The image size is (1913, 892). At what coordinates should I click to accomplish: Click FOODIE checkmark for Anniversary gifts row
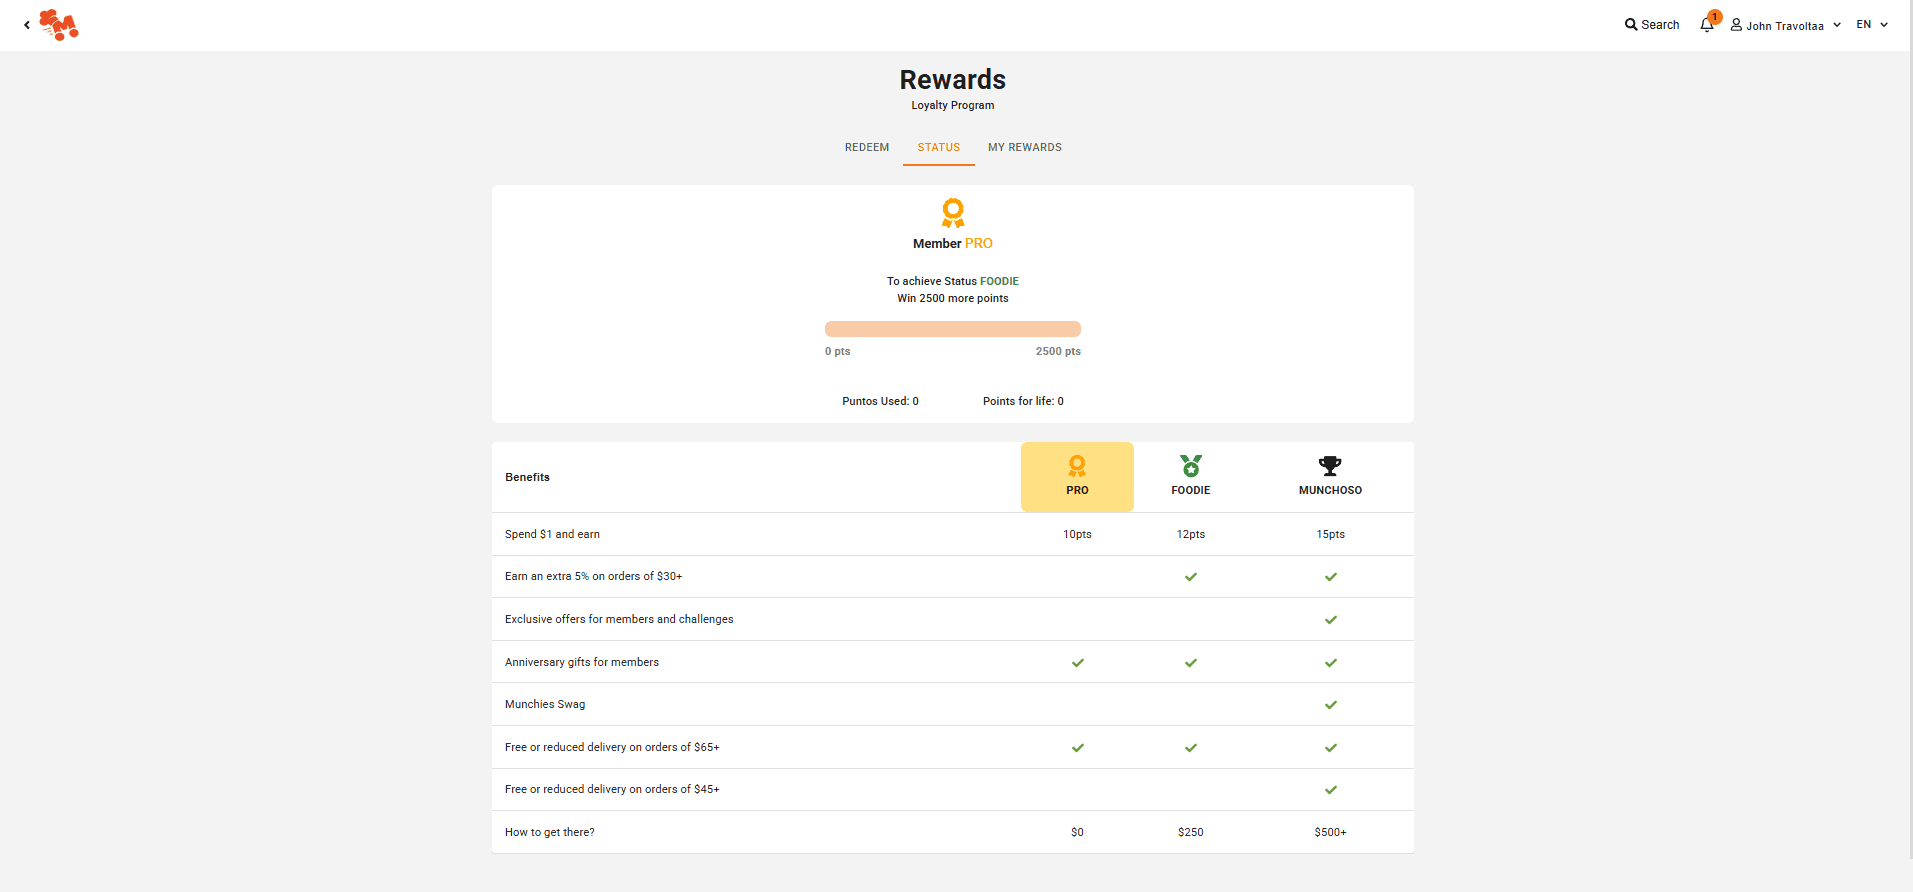point(1191,663)
